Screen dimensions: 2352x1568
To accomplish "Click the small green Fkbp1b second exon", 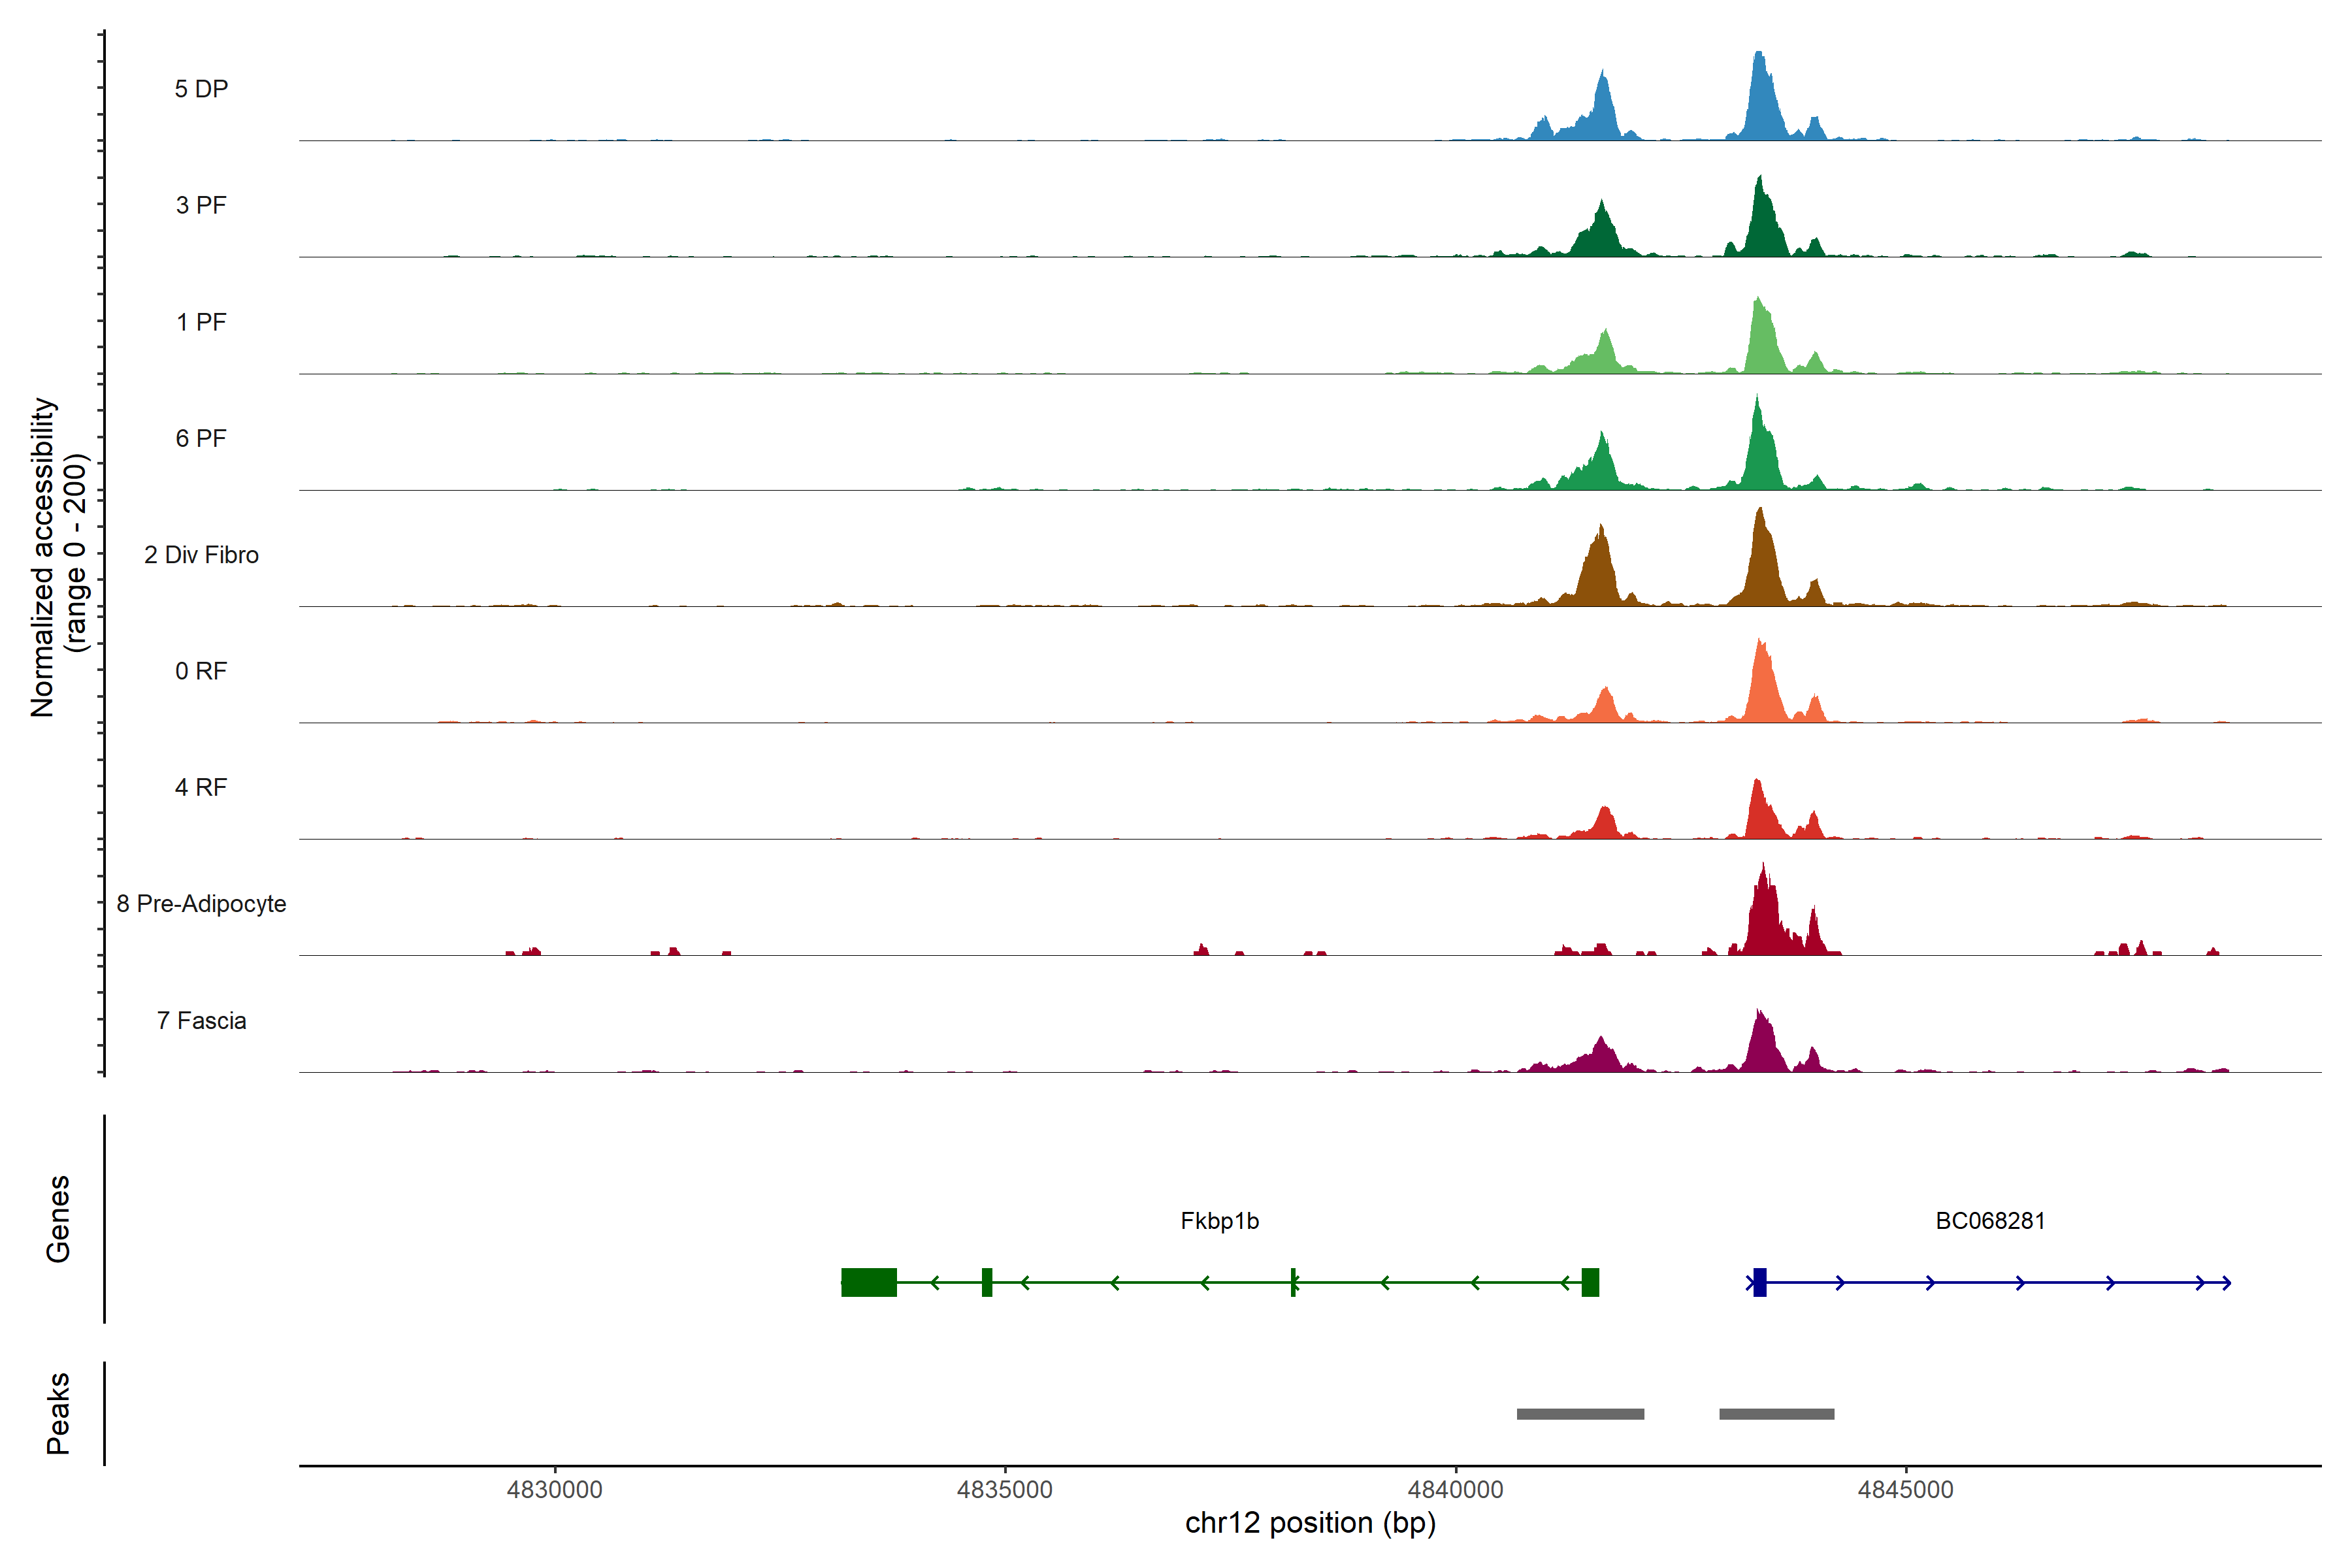I will point(987,1282).
